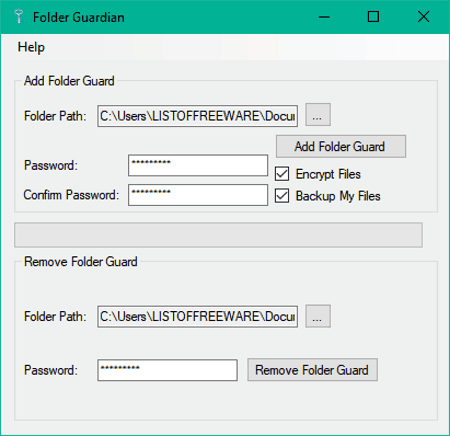Minimize the Folder Guardian window

(324, 17)
